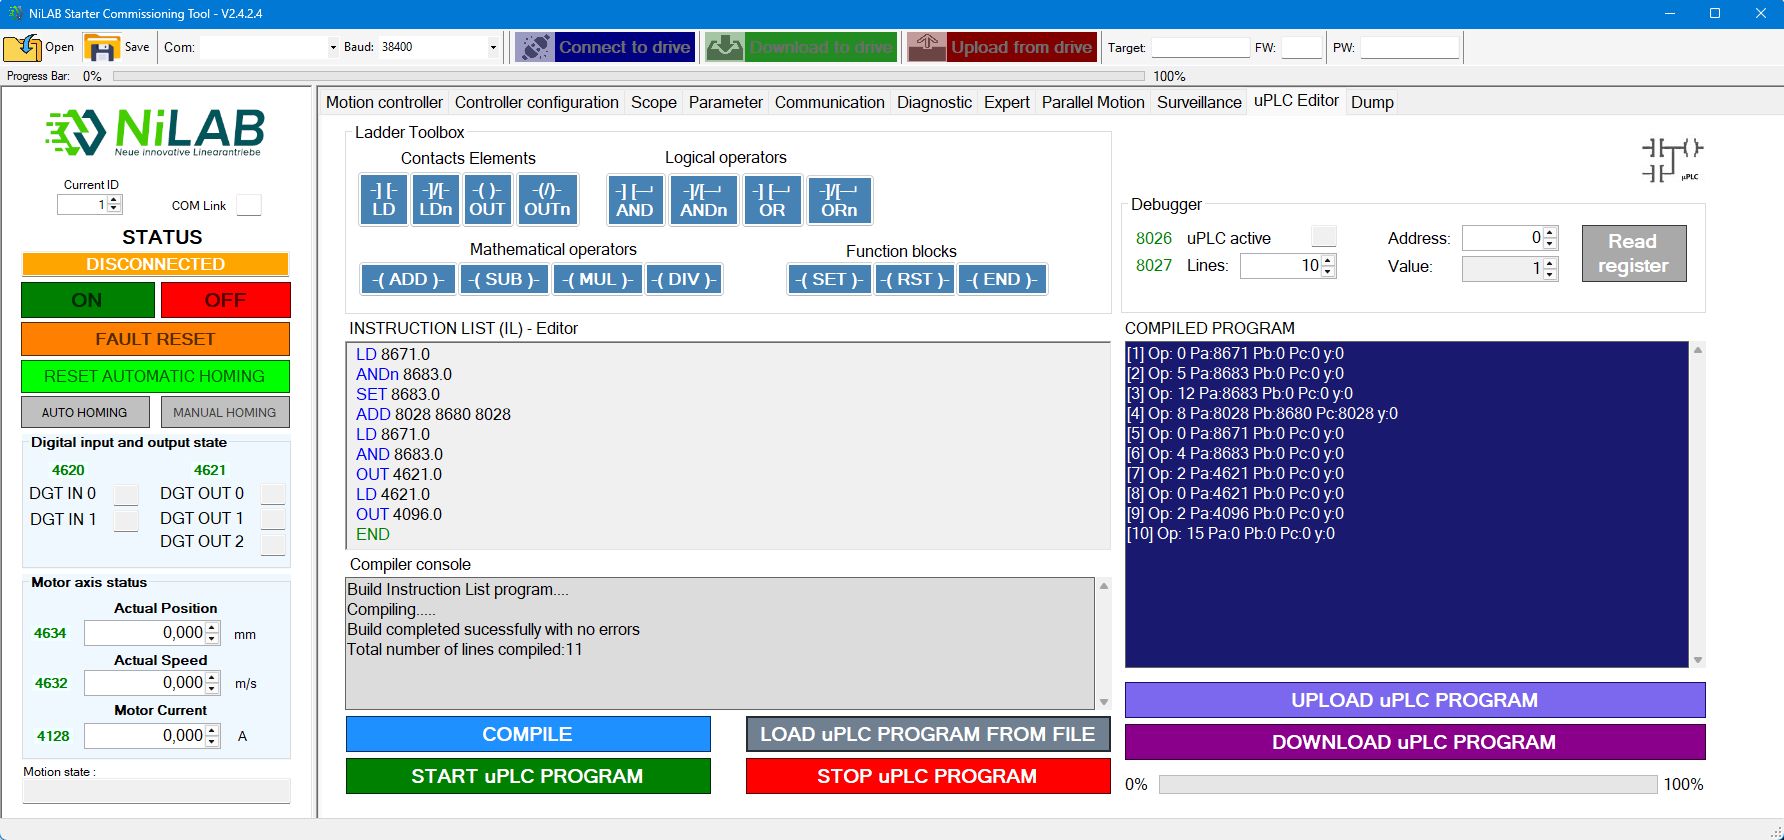Insert the OR logical operator
The image size is (1784, 840).
(x=771, y=200)
